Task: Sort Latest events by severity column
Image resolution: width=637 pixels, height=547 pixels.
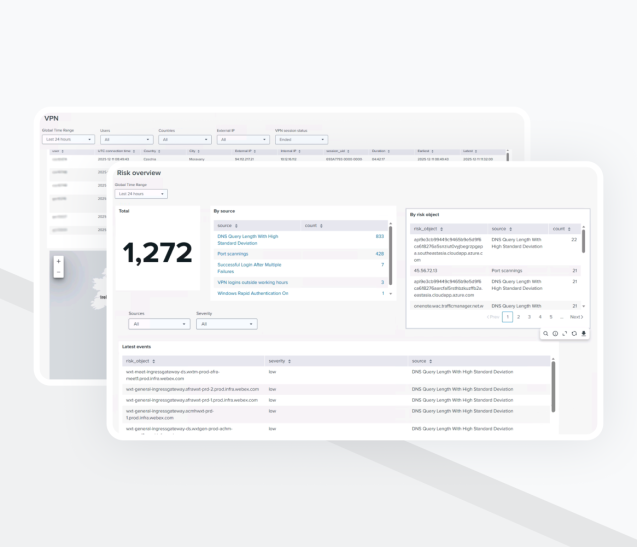Action: click(279, 360)
